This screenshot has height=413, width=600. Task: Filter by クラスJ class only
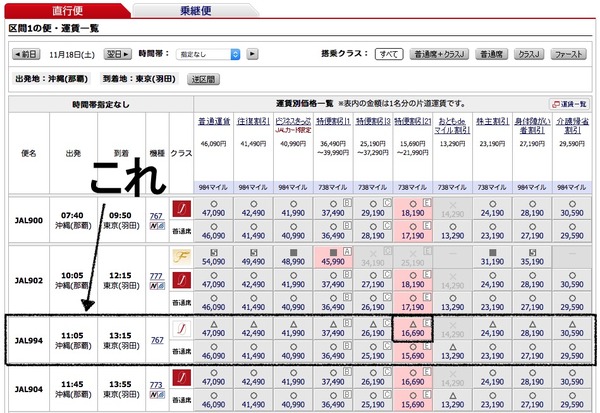pyautogui.click(x=529, y=54)
